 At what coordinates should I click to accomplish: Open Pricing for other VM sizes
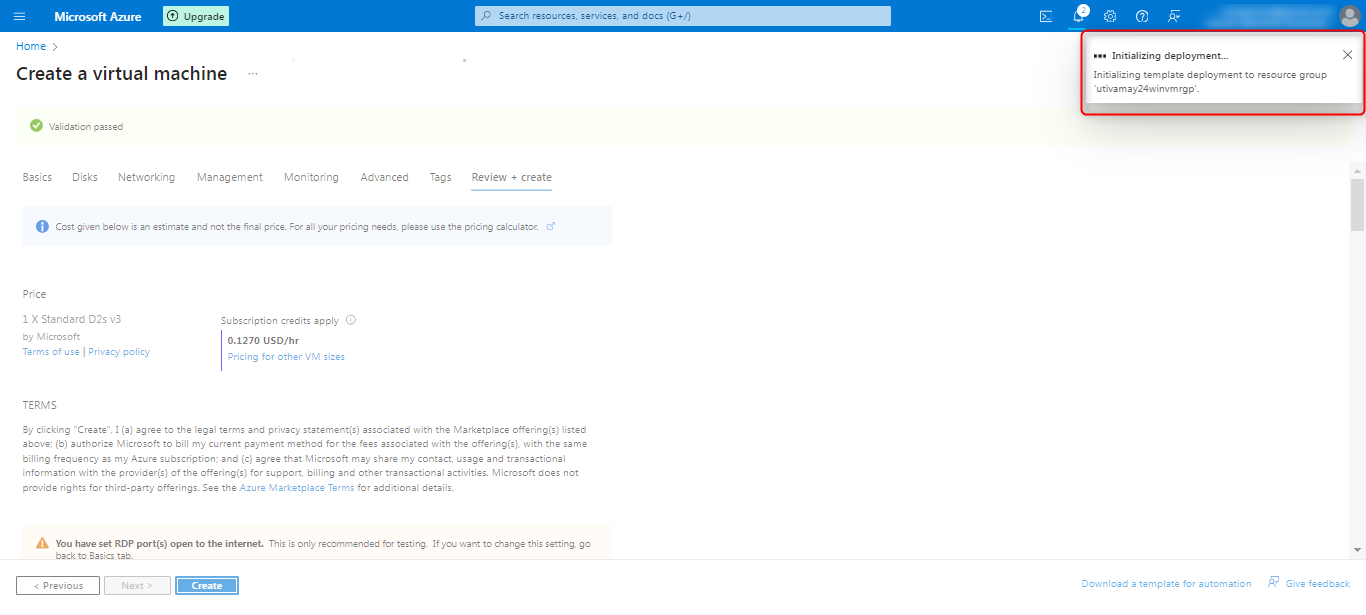point(286,357)
